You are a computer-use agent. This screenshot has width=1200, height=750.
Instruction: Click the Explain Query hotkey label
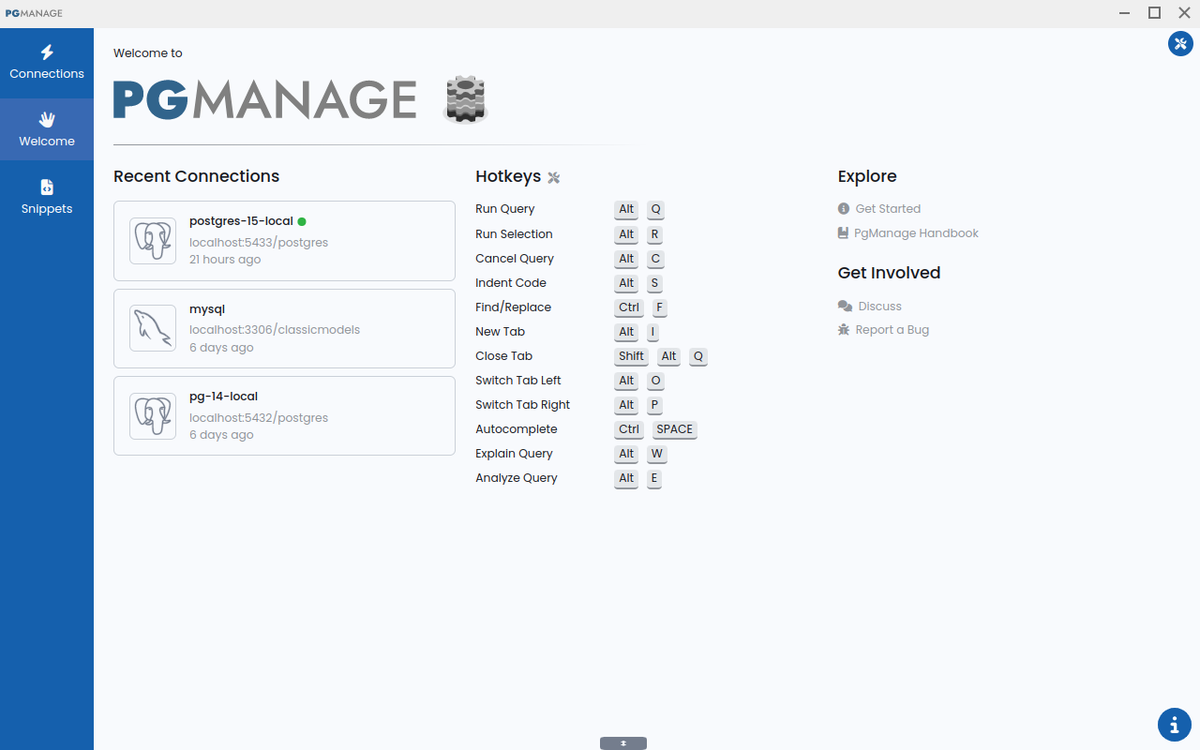[x=514, y=454]
